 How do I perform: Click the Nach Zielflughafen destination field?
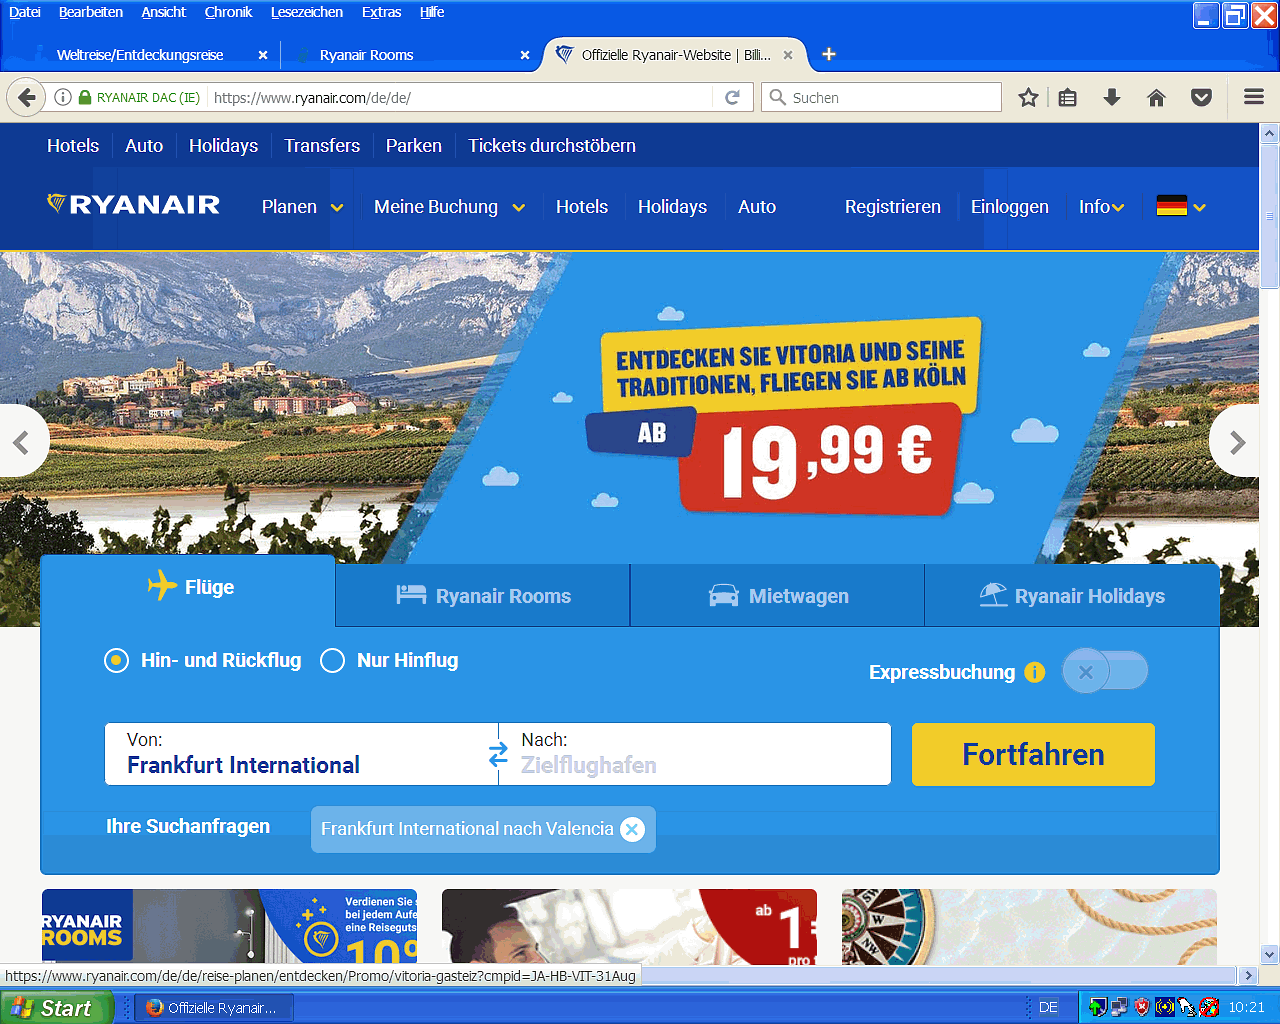click(695, 754)
